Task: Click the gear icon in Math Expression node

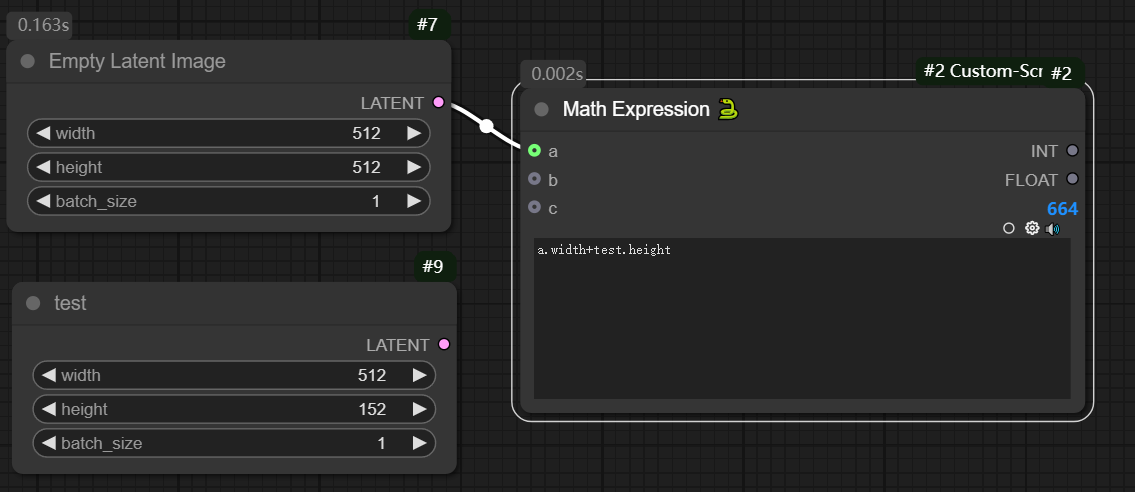Action: click(x=1032, y=229)
